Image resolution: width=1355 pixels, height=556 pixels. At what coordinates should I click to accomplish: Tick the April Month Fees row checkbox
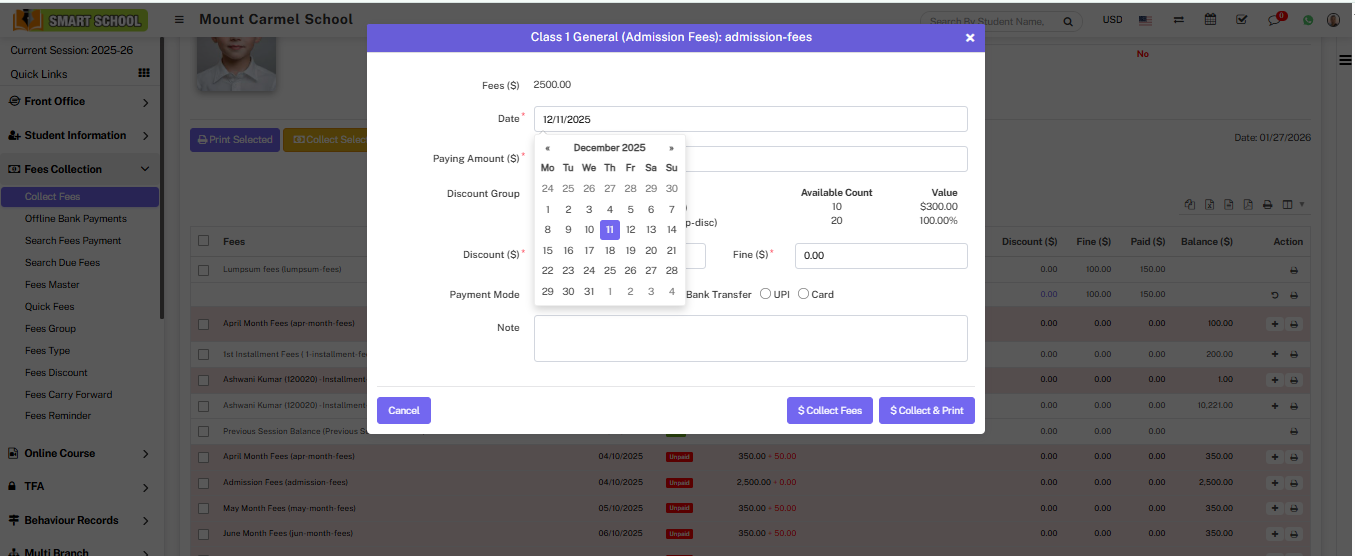coord(204,324)
